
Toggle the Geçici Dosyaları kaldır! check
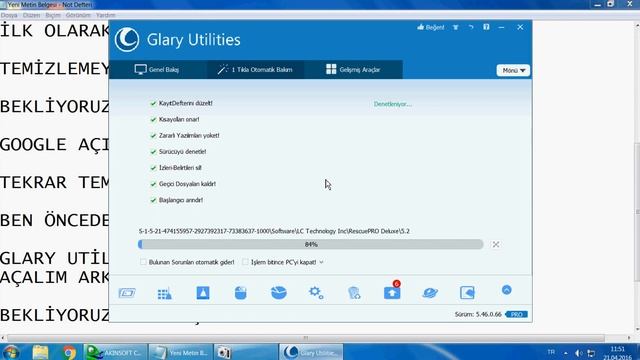[x=153, y=184]
